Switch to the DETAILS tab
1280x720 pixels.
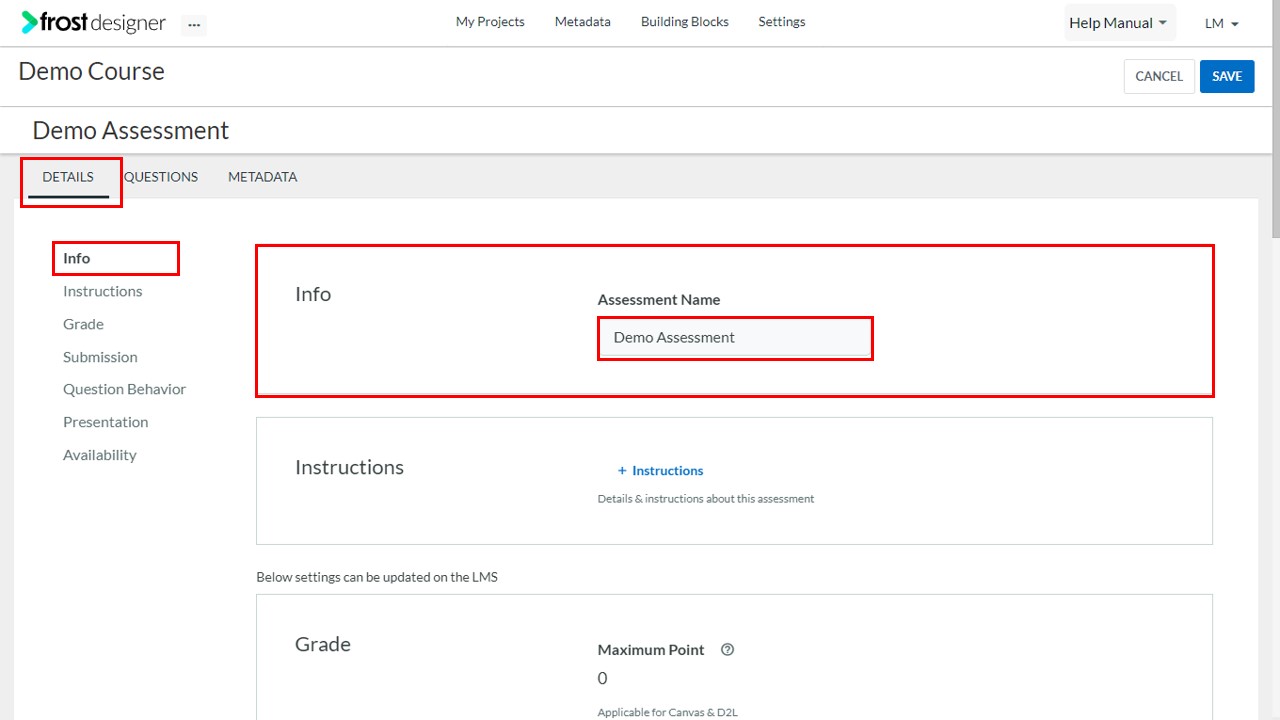click(68, 177)
